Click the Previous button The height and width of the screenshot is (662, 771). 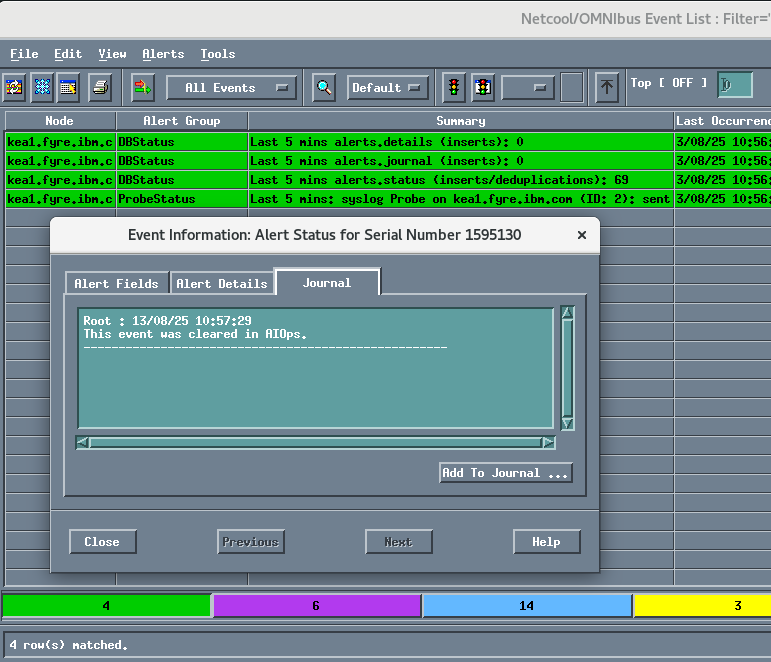click(251, 542)
